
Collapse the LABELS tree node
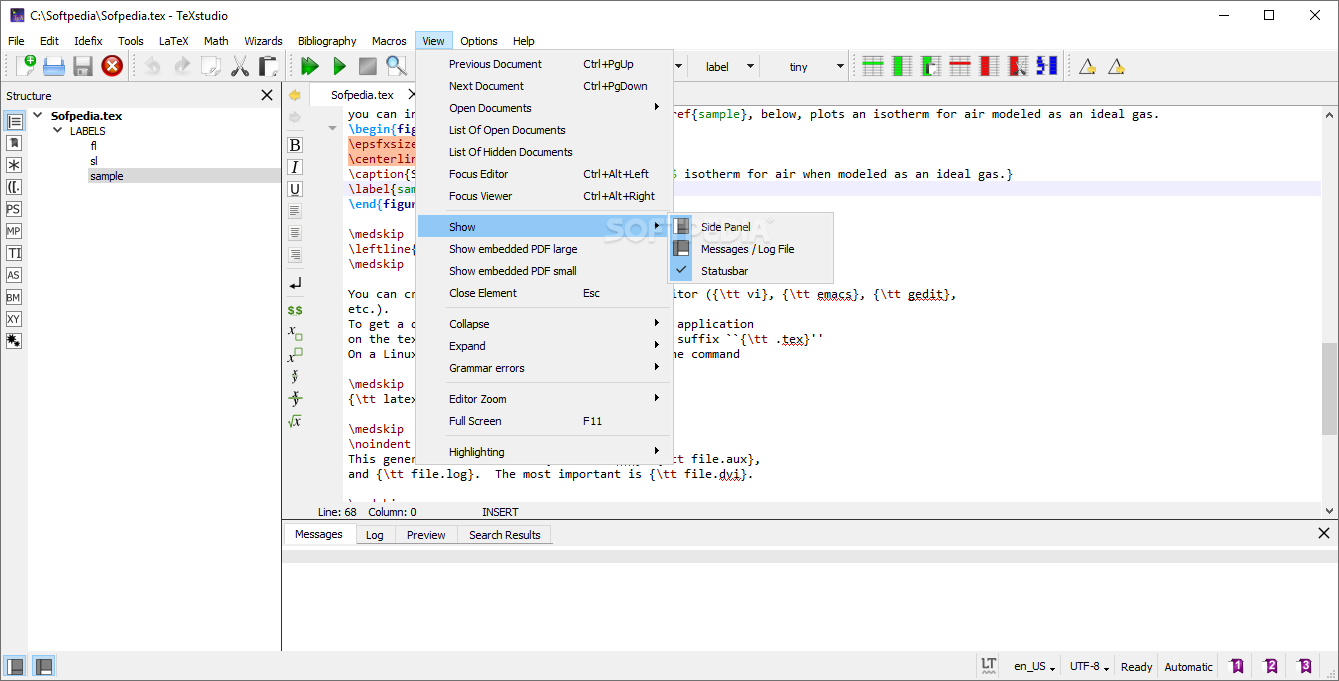click(x=58, y=131)
